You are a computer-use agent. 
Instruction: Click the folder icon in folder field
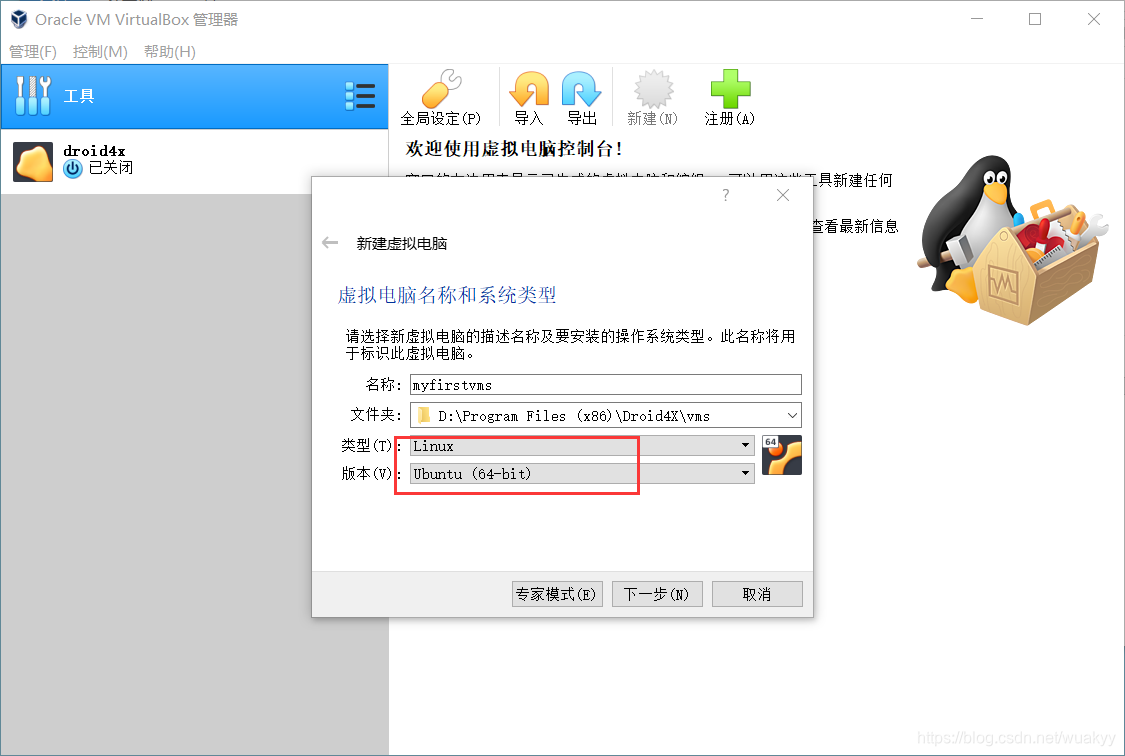click(x=424, y=415)
